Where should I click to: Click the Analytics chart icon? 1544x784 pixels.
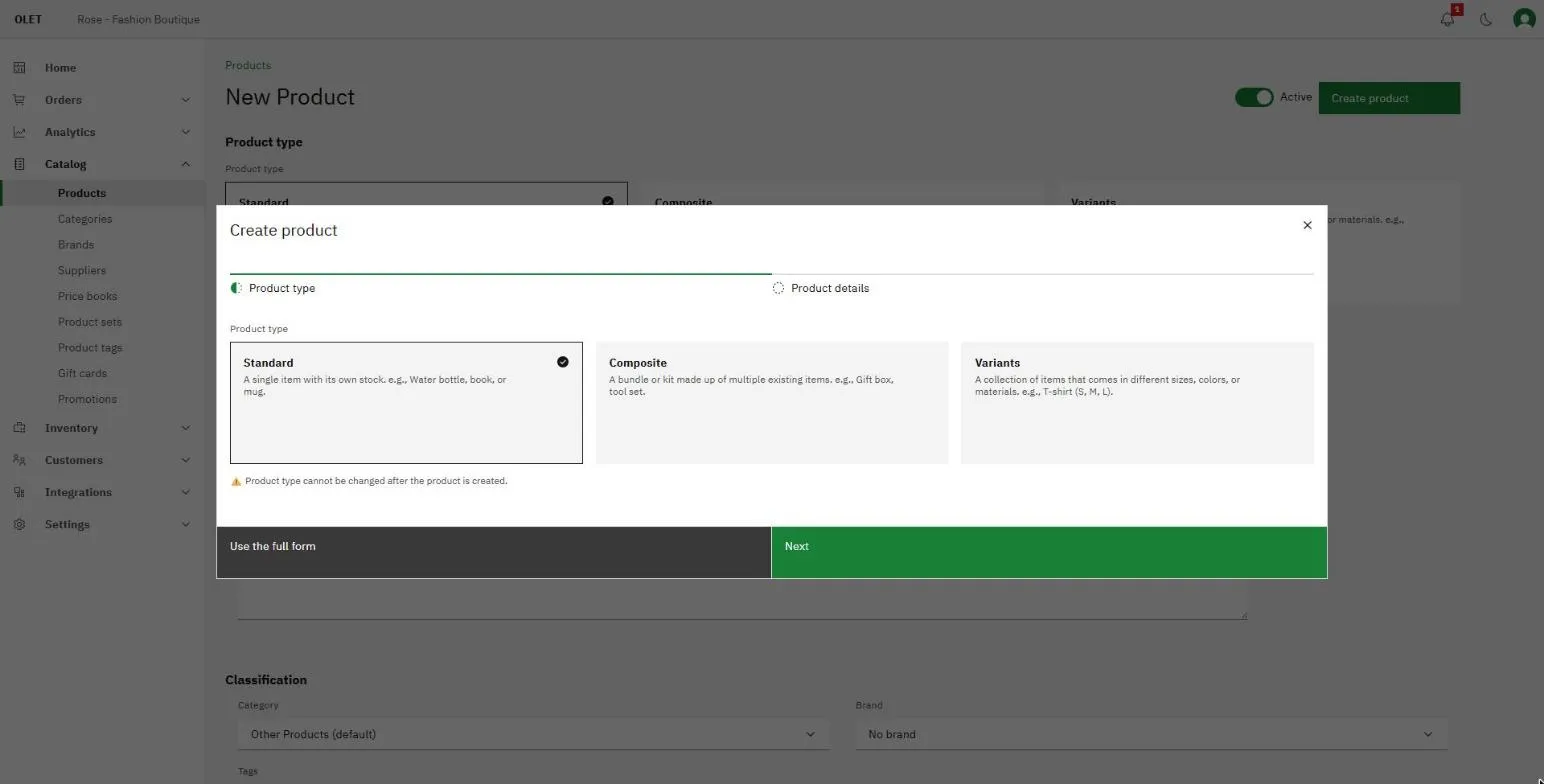19,132
